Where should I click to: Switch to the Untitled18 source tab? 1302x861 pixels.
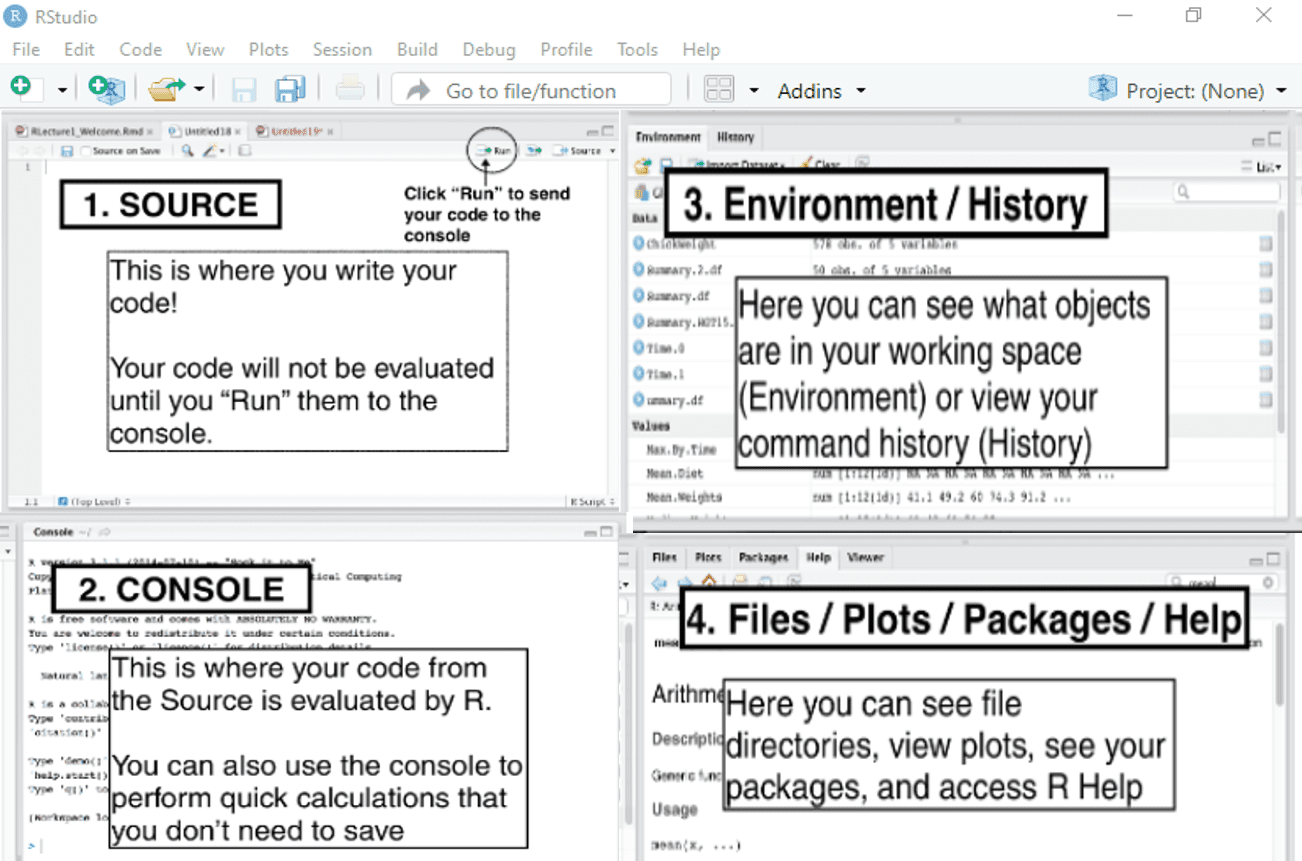pyautogui.click(x=204, y=131)
